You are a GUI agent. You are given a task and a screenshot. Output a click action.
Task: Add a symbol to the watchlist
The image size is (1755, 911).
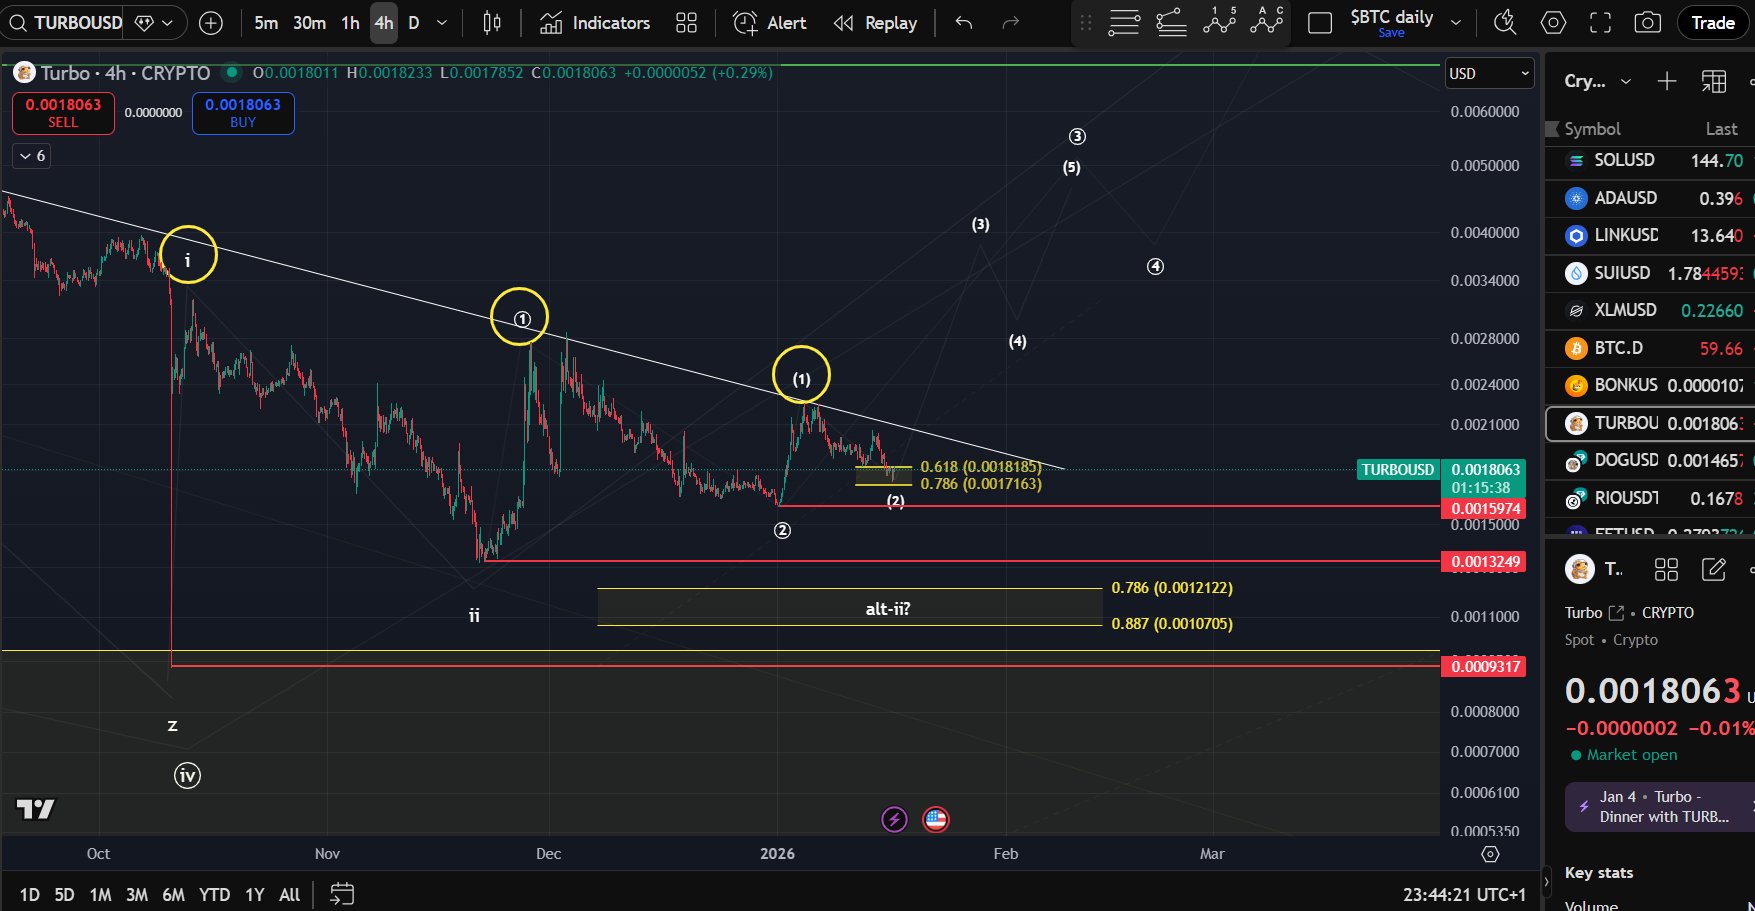[1667, 81]
